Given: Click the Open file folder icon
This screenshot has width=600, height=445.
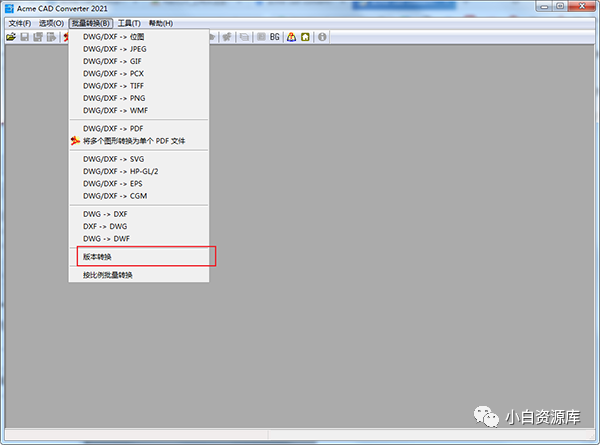Looking at the screenshot, I should pos(11,37).
